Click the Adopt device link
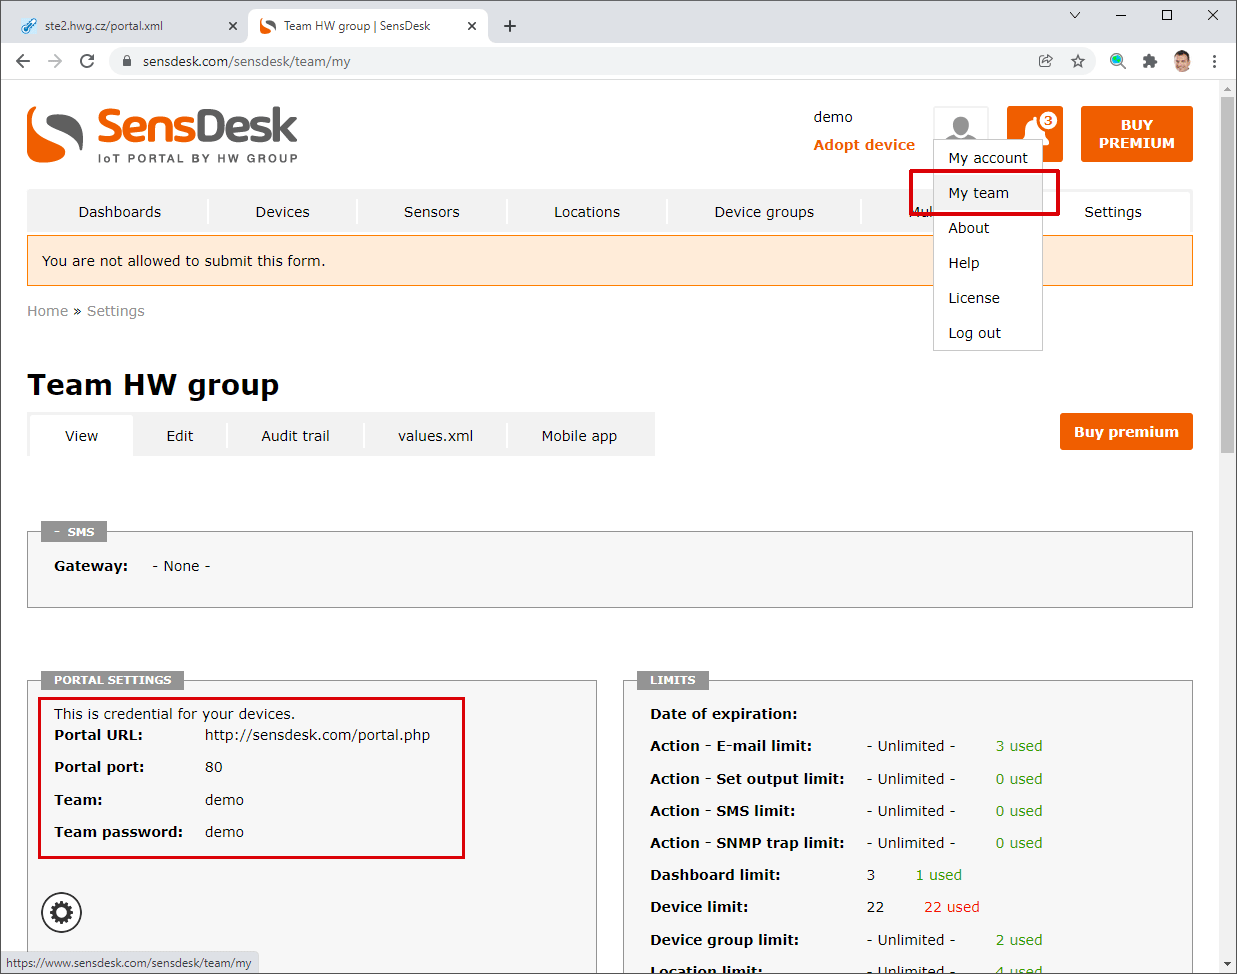The height and width of the screenshot is (974, 1237). pyautogui.click(x=864, y=145)
